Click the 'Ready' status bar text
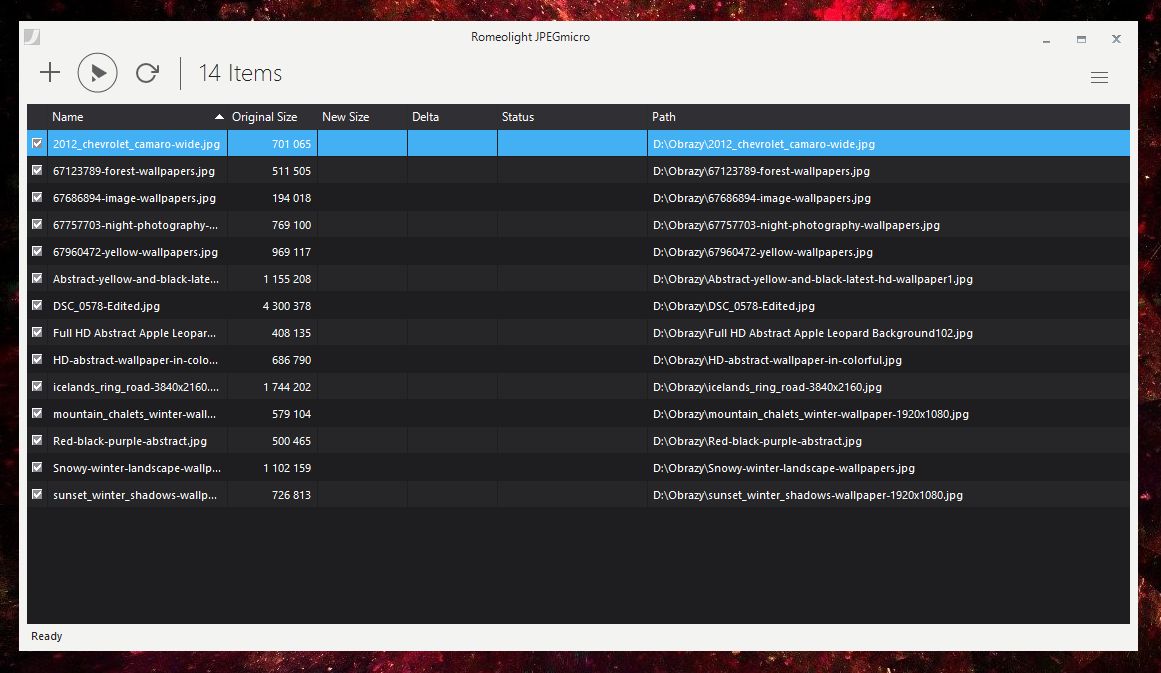 click(x=47, y=636)
